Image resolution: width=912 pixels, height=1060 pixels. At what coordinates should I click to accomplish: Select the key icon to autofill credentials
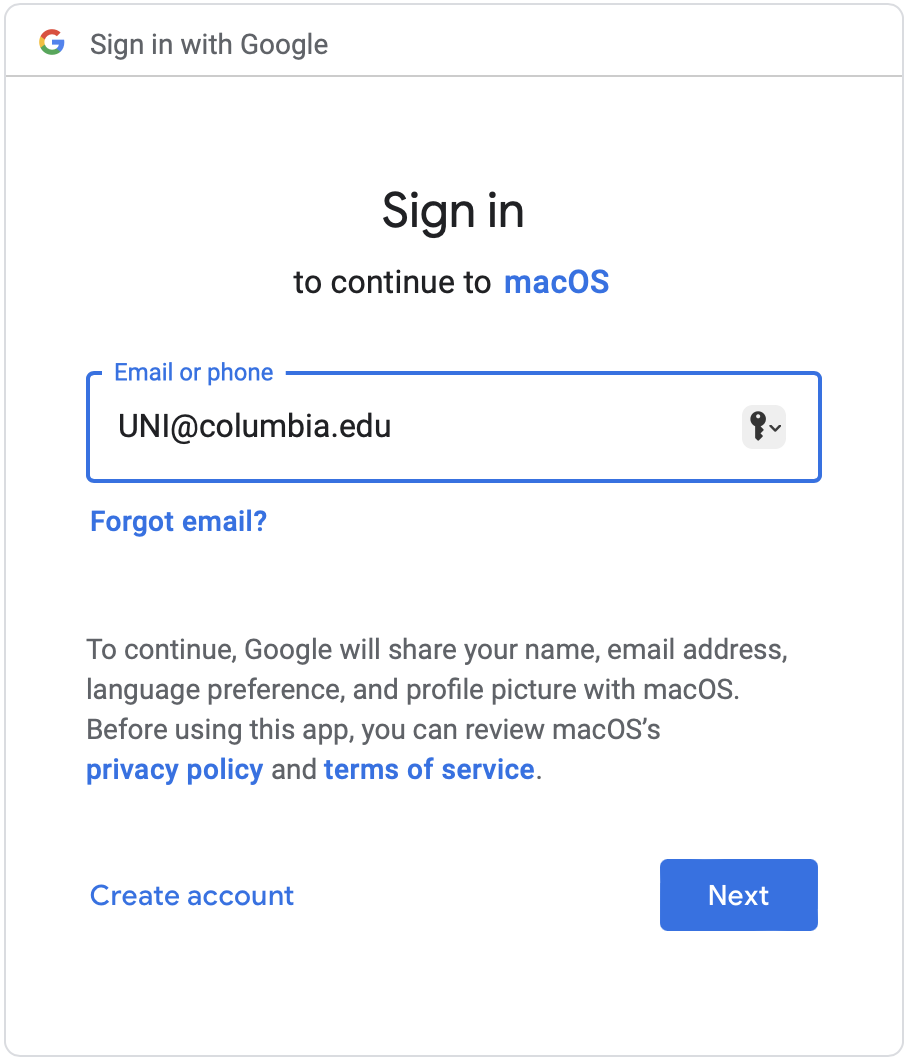(758, 427)
